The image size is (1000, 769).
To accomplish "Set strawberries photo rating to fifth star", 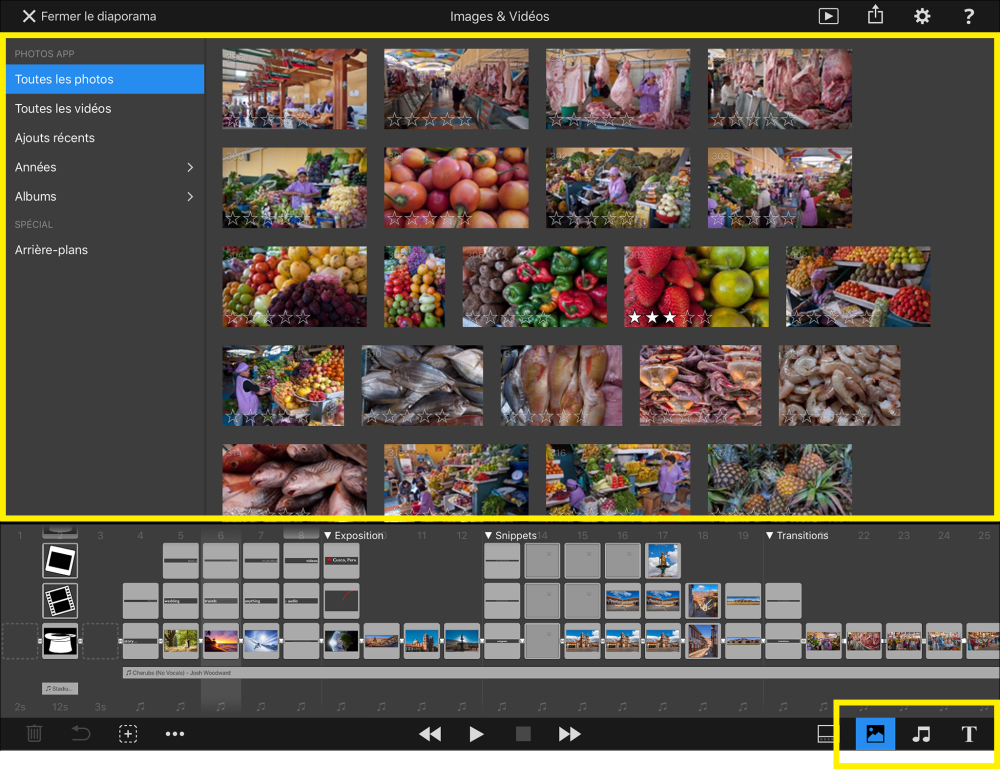I will click(x=703, y=317).
